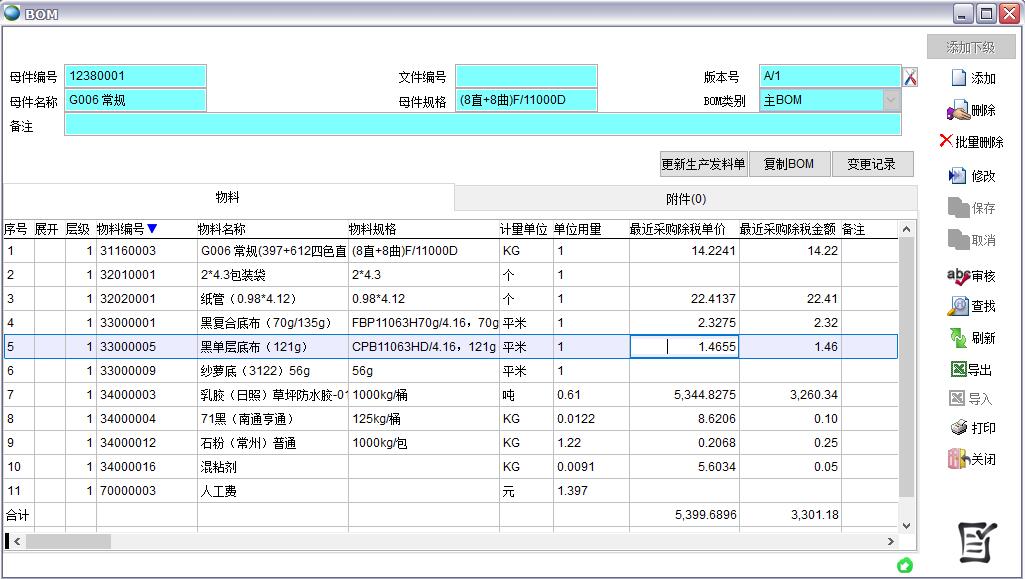Select the 物料 tab

228,198
